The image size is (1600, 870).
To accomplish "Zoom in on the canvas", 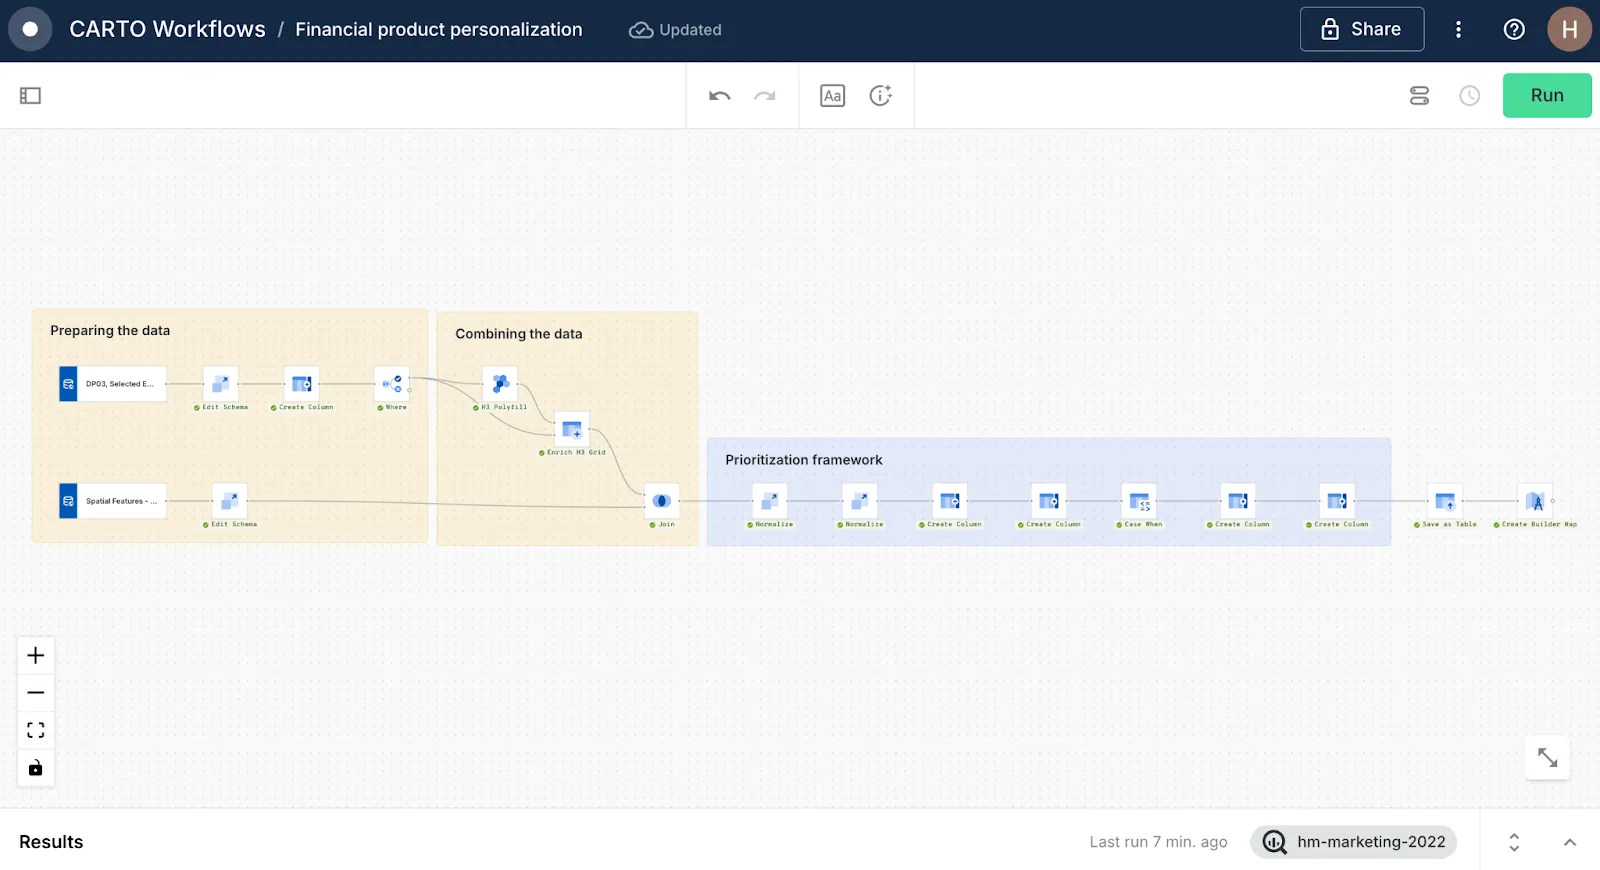I will (x=36, y=656).
